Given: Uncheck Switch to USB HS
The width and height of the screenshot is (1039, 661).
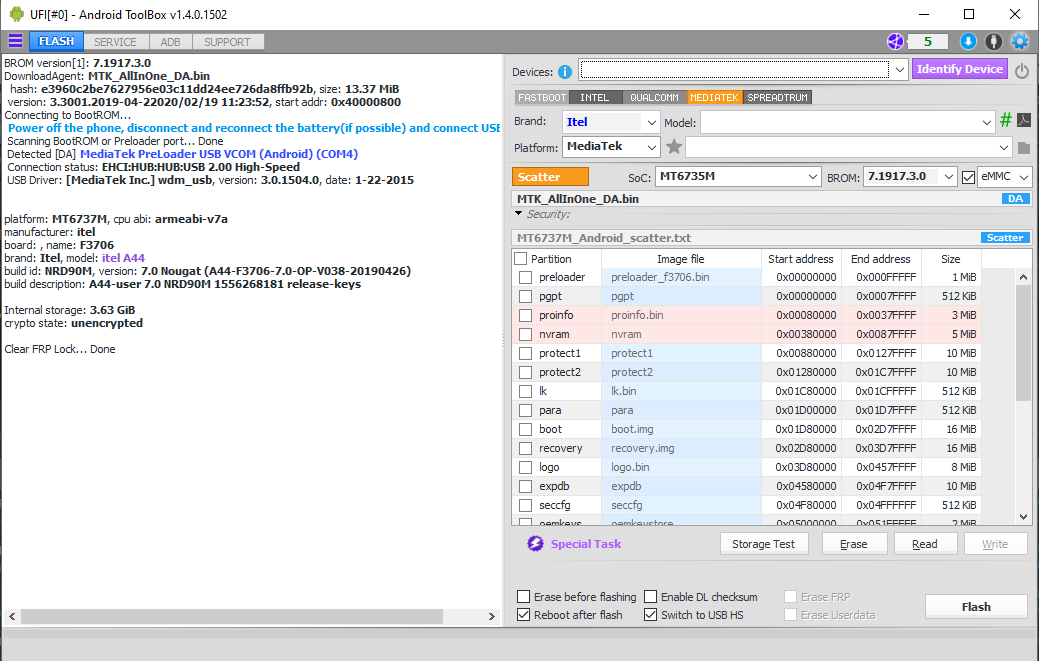Looking at the screenshot, I should tap(651, 615).
